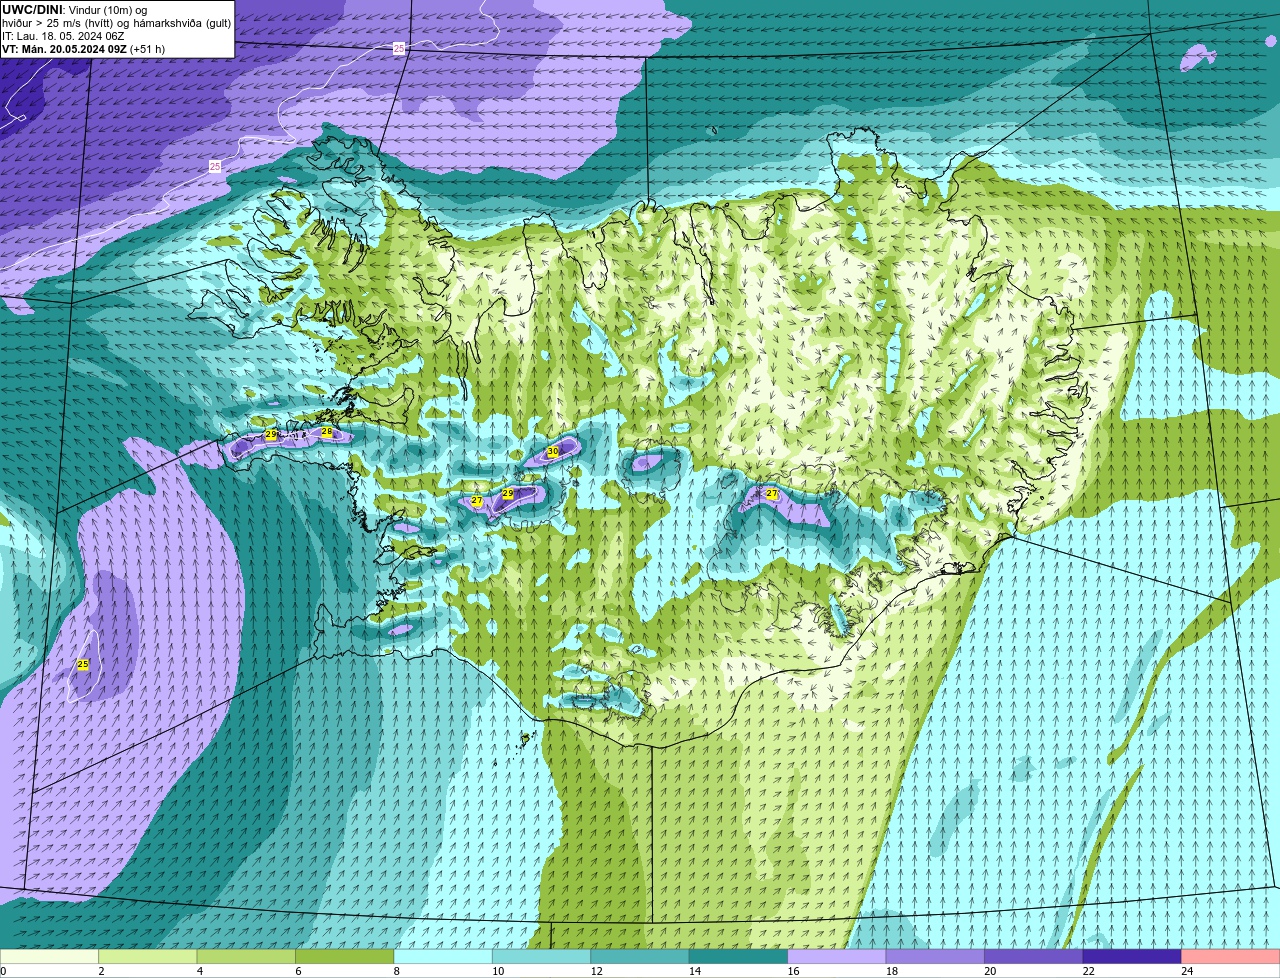Screen dimensions: 1280x978
Task: Pick the 18–20 purple legend swatch
Action: [936, 957]
